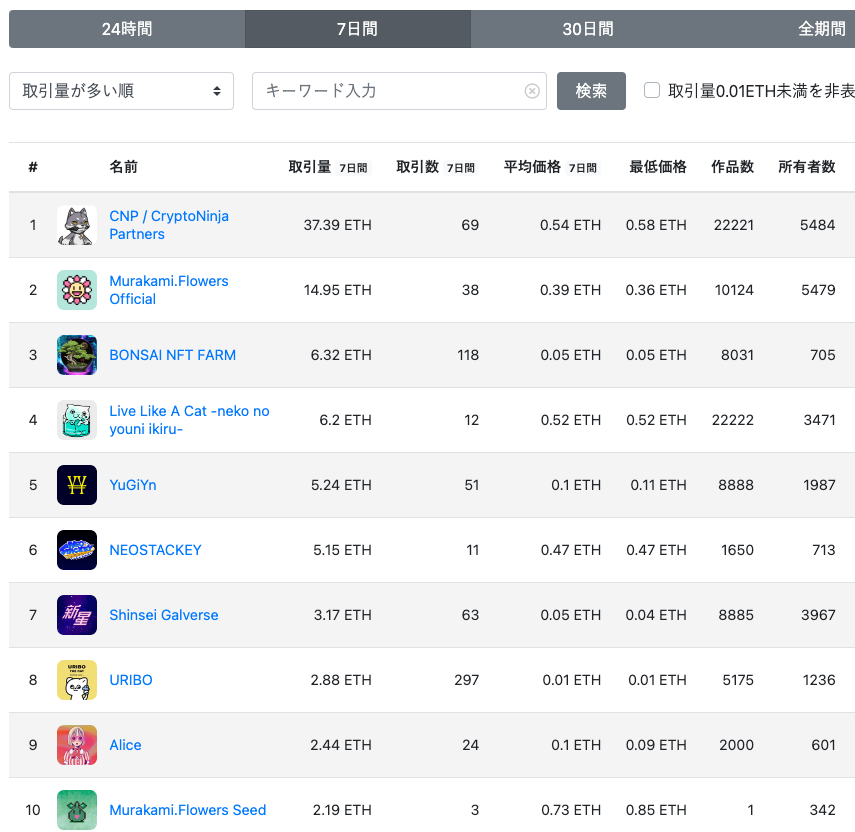Click the 37.39 ETH volume value
Viewport: 855px width, 832px height.
coord(338,225)
